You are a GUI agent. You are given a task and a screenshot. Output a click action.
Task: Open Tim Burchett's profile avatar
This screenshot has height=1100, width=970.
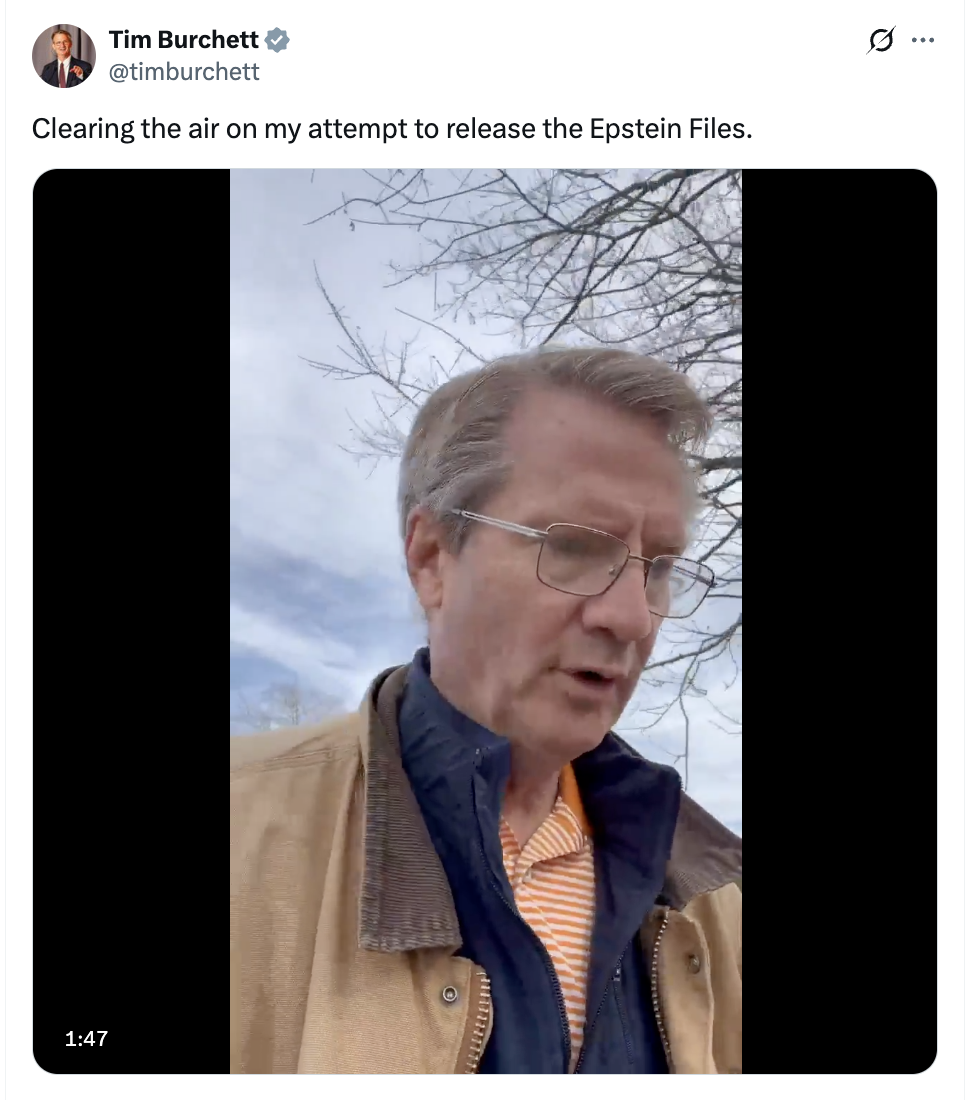(x=64, y=56)
